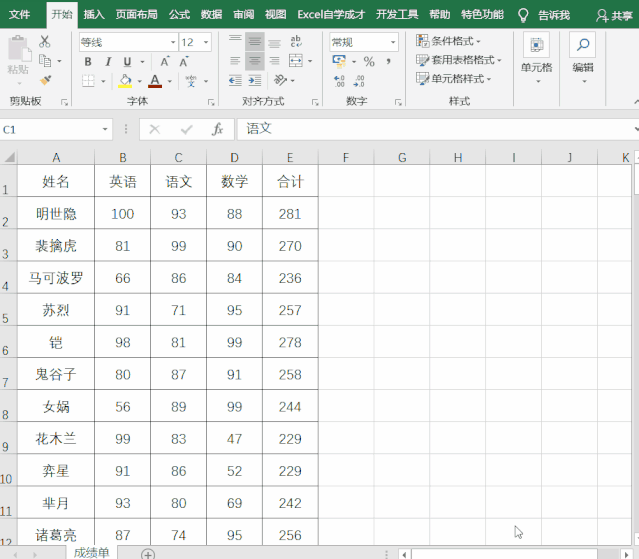
Task: Toggle bold formatting
Action: pos(88,62)
